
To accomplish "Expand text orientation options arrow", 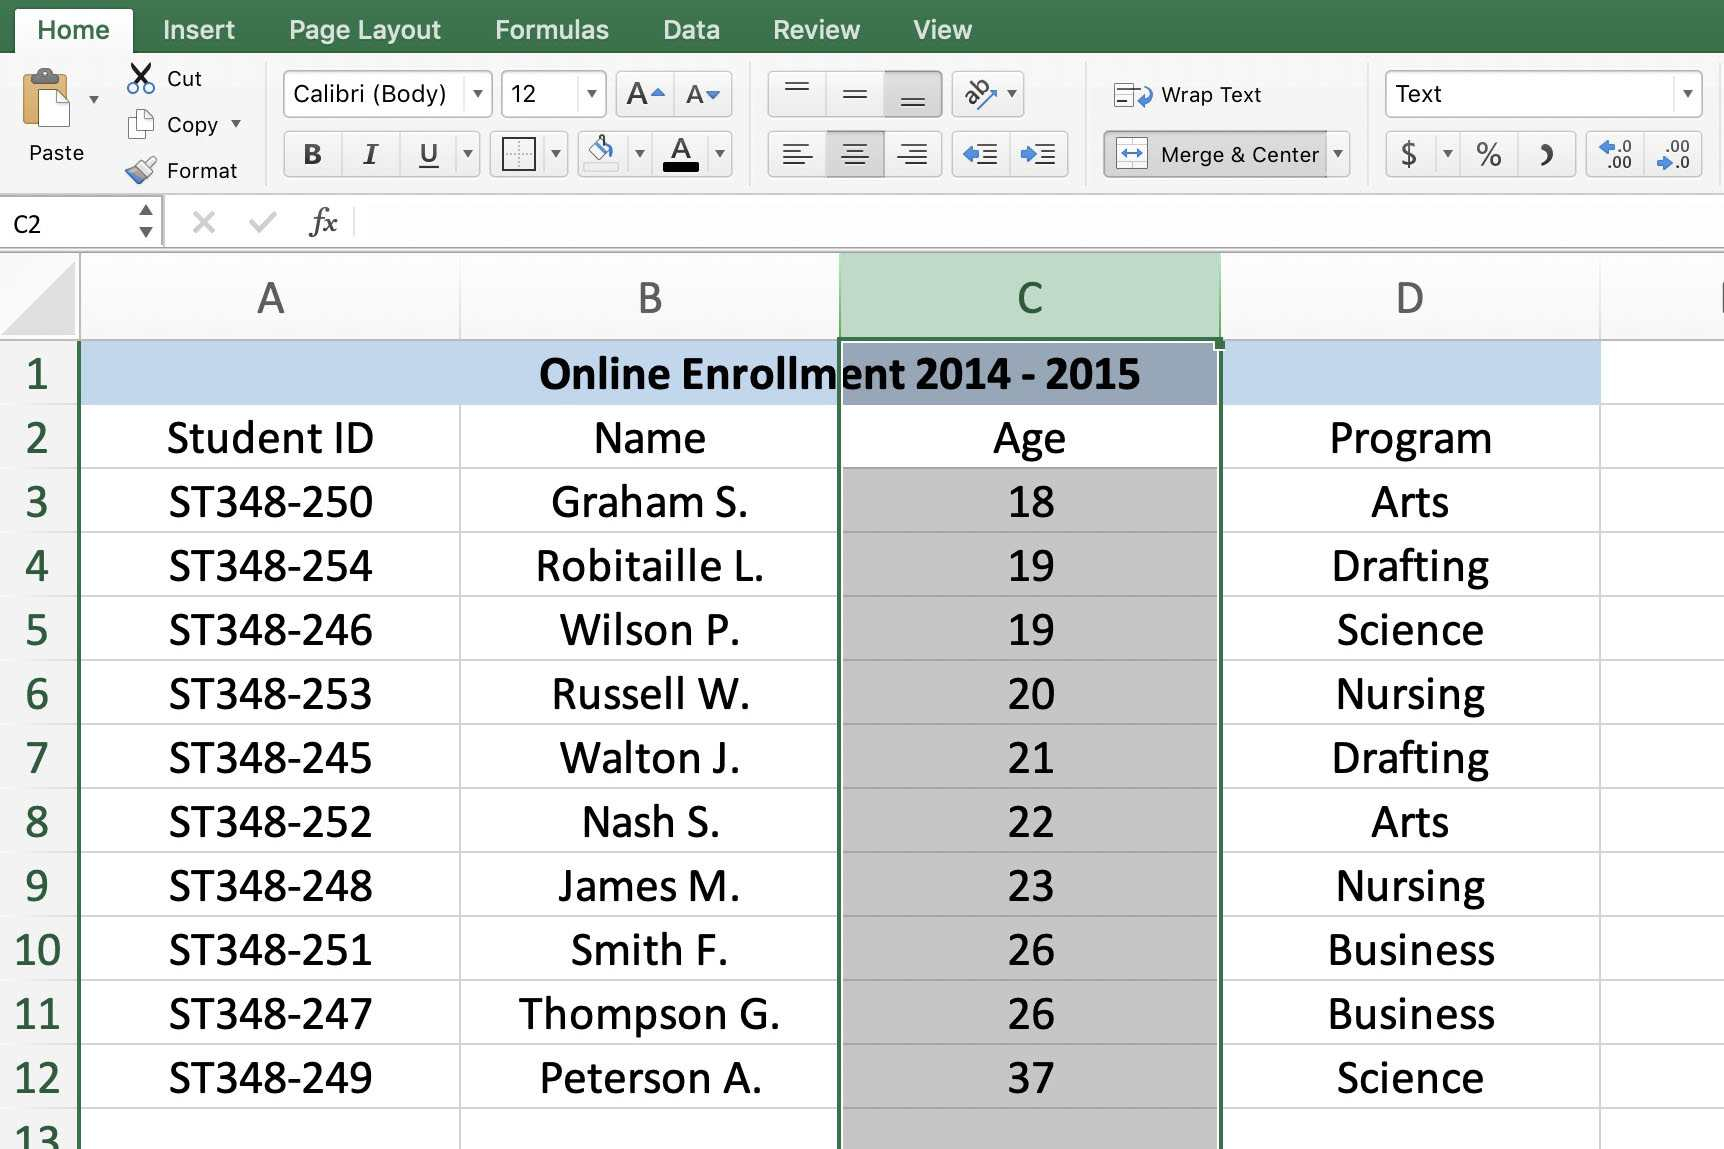I will pos(1012,94).
